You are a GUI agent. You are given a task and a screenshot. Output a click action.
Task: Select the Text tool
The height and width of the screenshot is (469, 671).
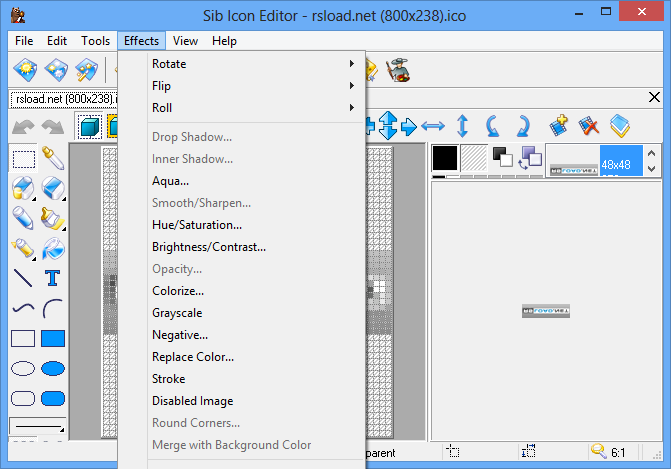pyautogui.click(x=53, y=278)
